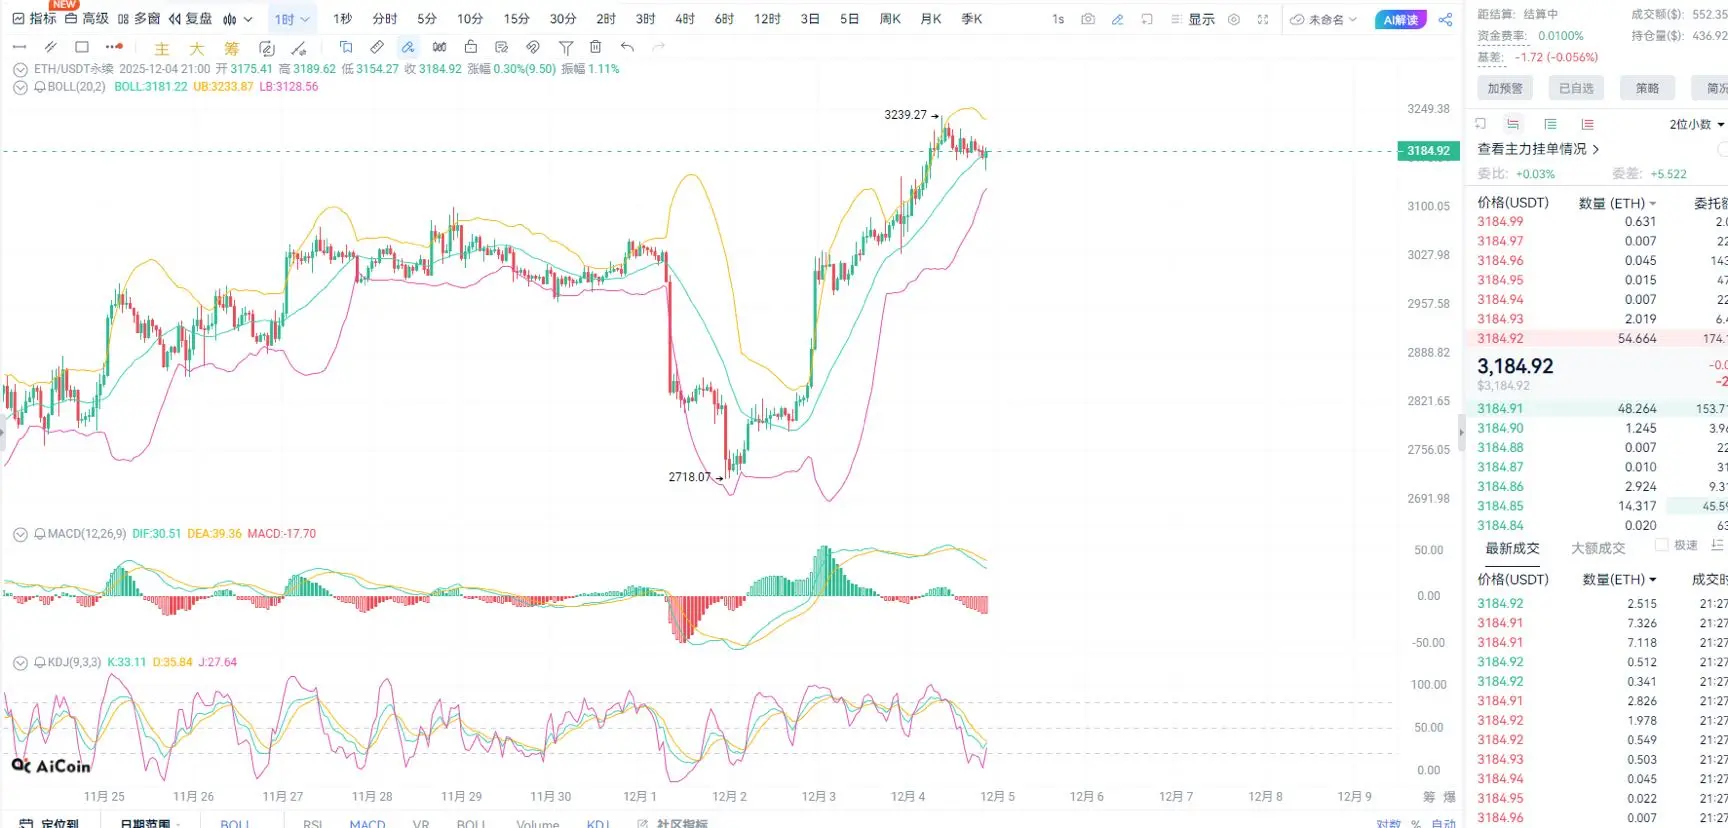Switch to 最新成交 recent trades tab
The image size is (1728, 828).
(1512, 548)
